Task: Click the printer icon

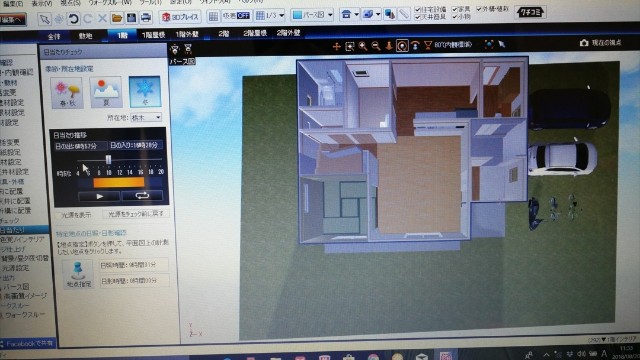Action: [x=146, y=18]
